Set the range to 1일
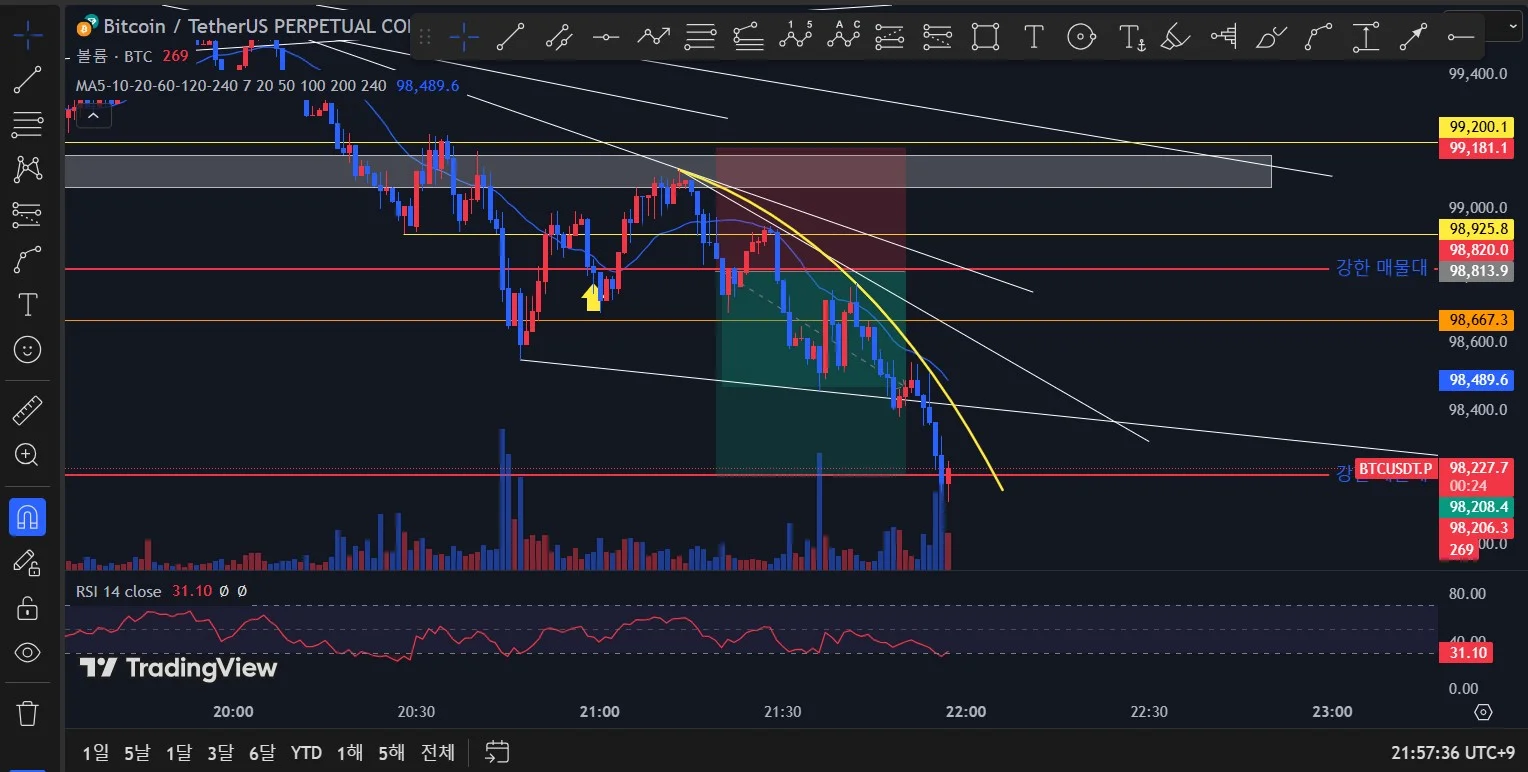 (96, 752)
